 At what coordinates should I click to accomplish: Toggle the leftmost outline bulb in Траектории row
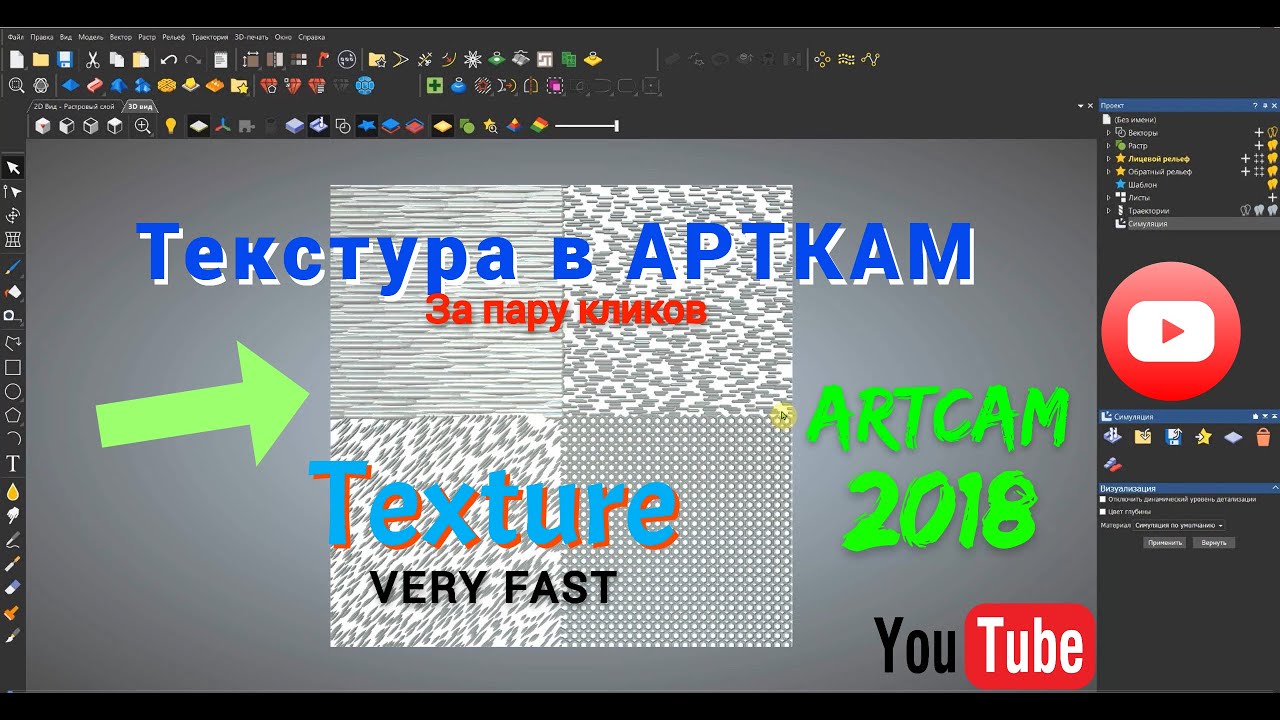coord(1246,210)
